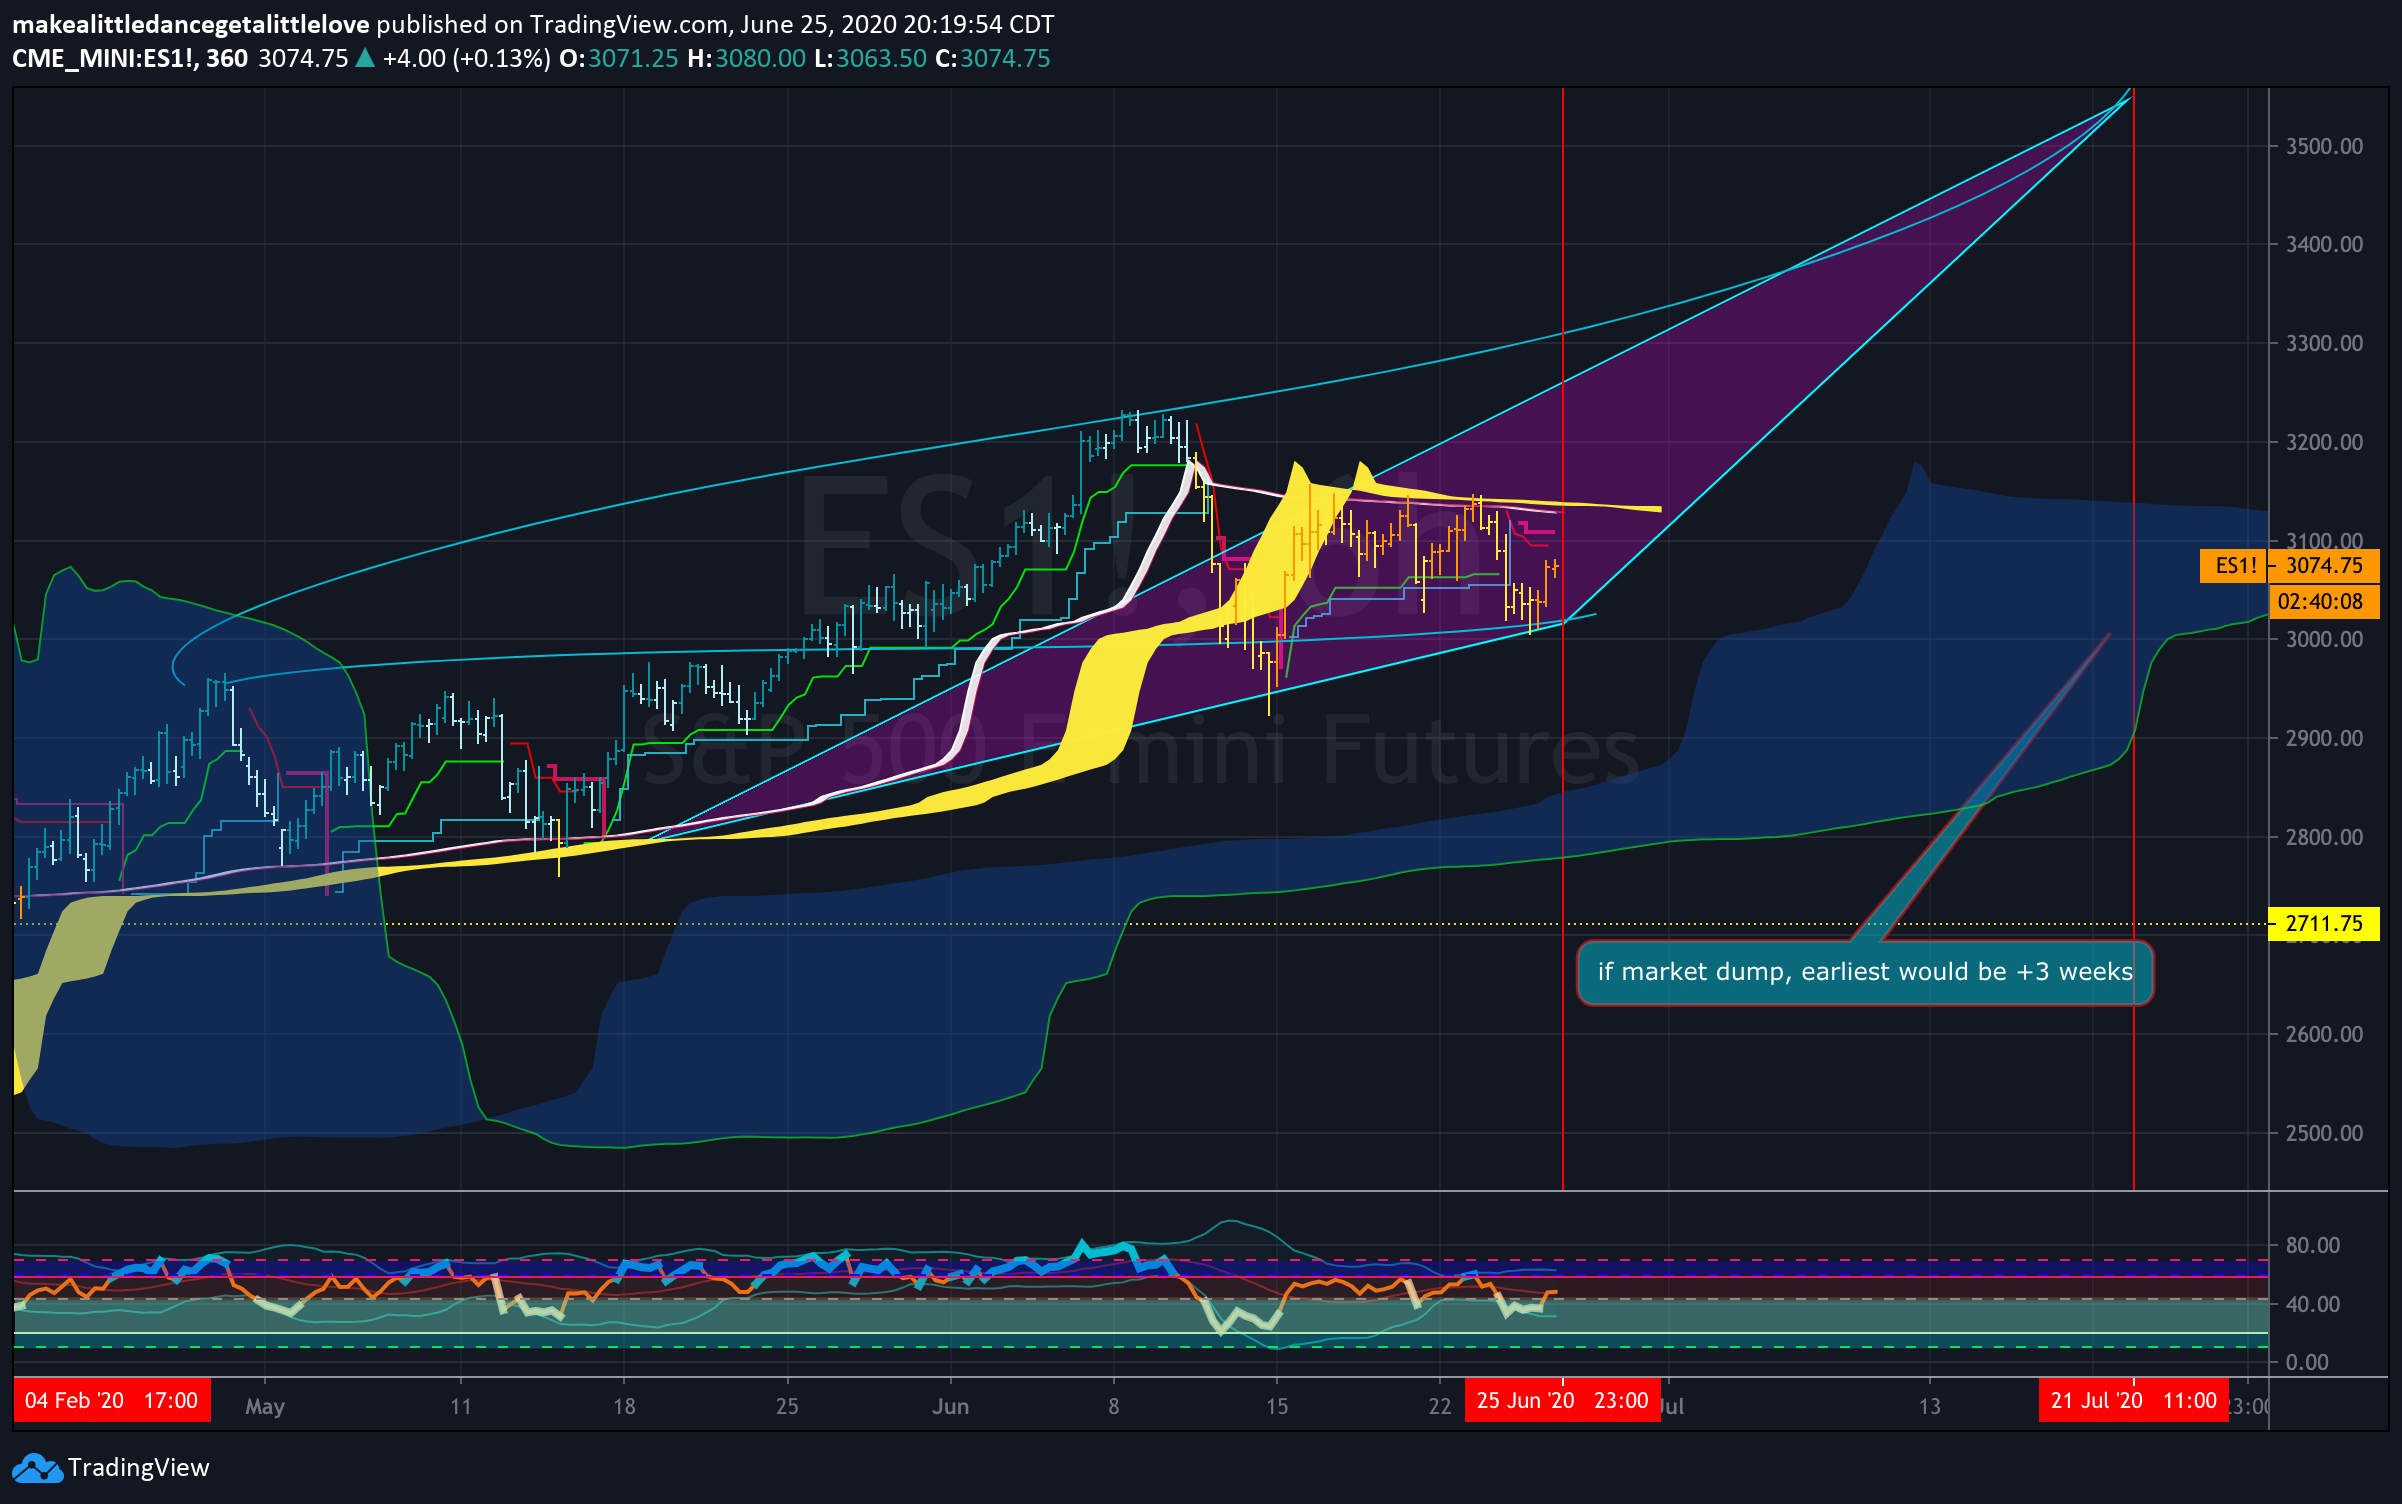Screen dimensions: 2402x1504
Task: Click the orange 3074.75 last price label
Action: [2324, 566]
